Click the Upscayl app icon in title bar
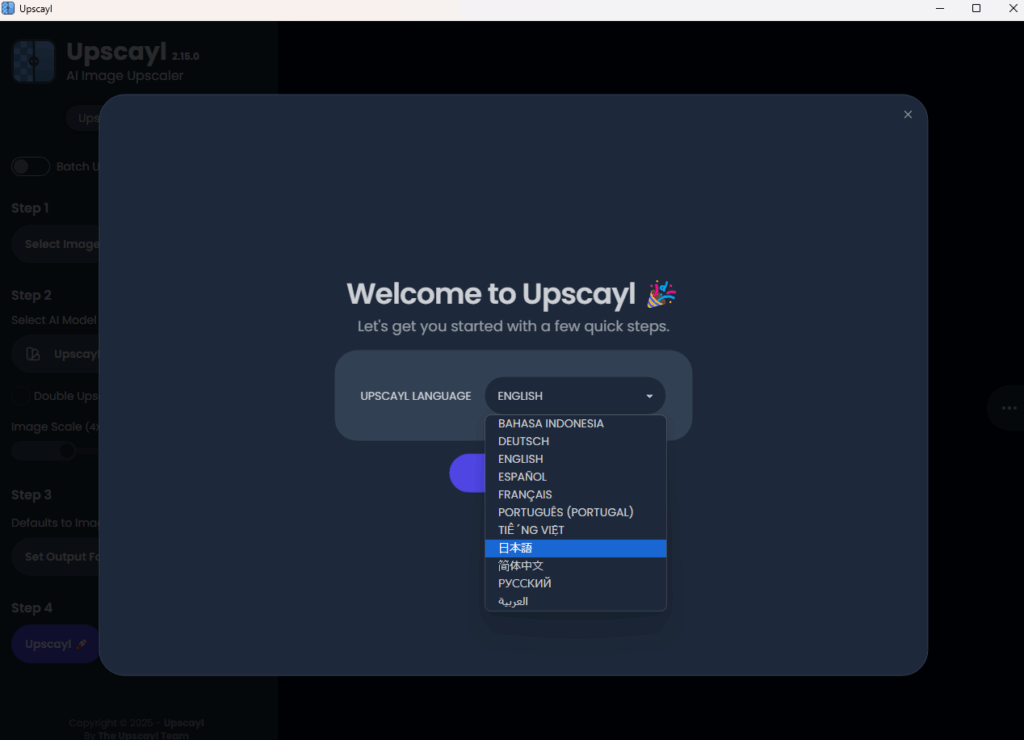Screen dimensions: 1024x740 pyautogui.click(x=9, y=8)
